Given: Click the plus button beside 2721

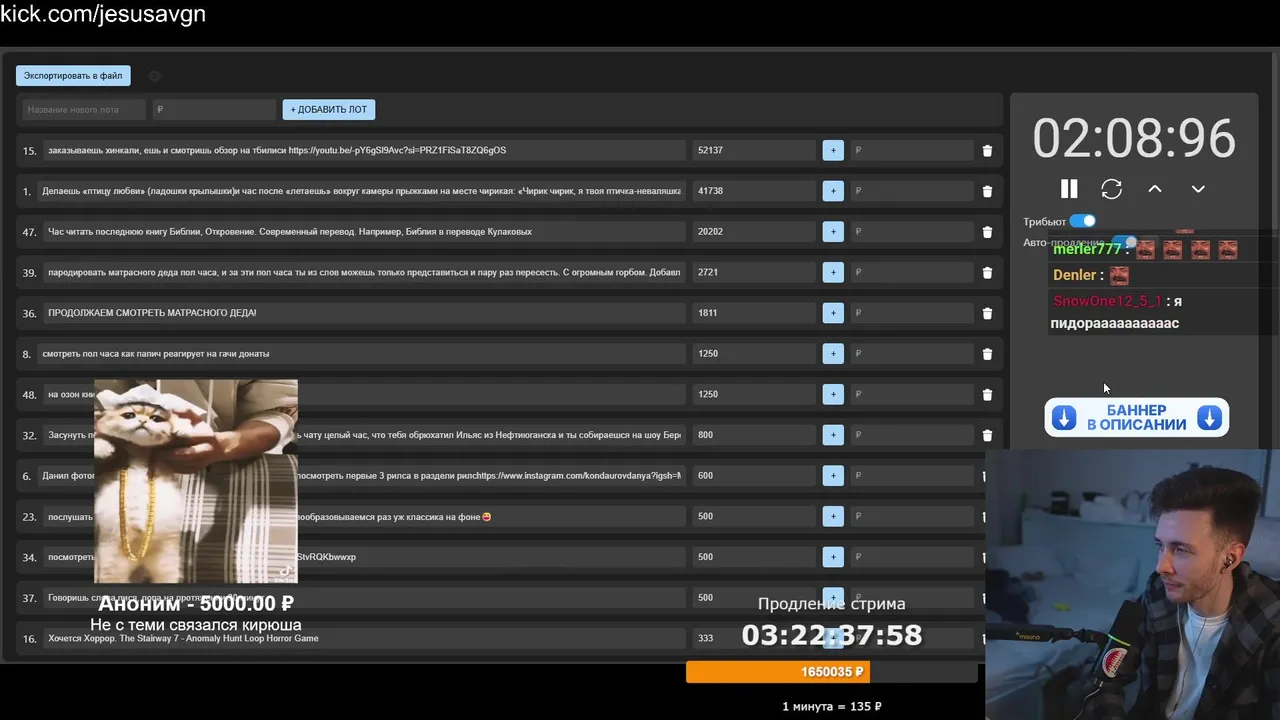Looking at the screenshot, I should tap(833, 272).
